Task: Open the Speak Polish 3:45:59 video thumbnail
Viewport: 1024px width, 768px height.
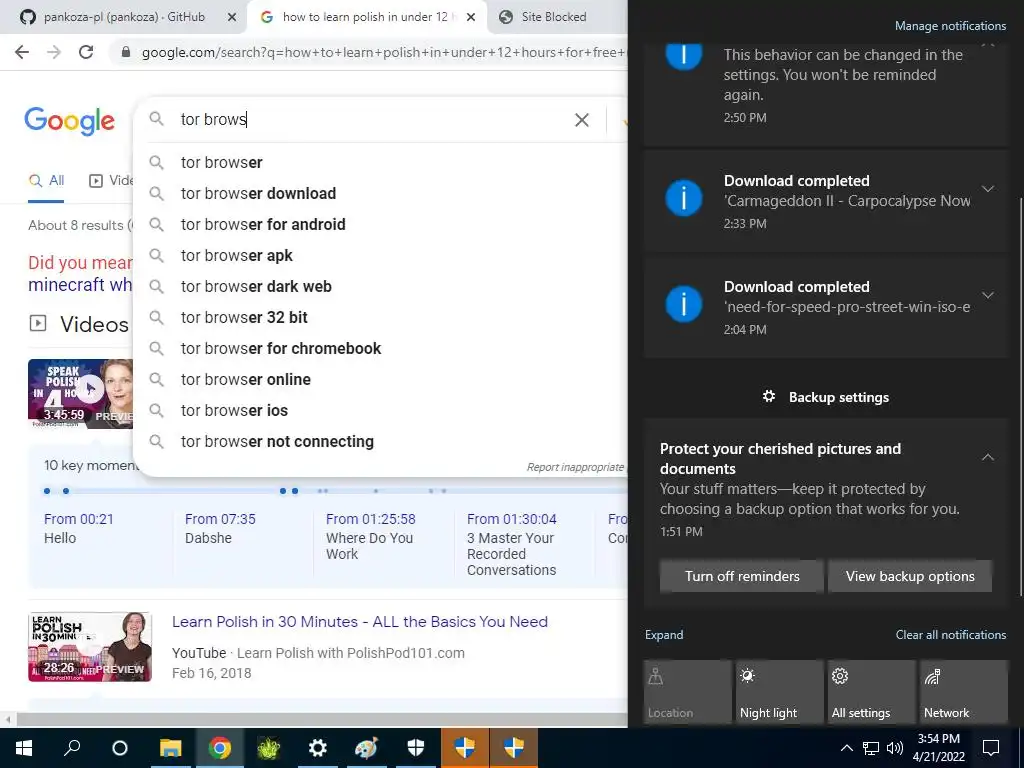Action: 80,393
